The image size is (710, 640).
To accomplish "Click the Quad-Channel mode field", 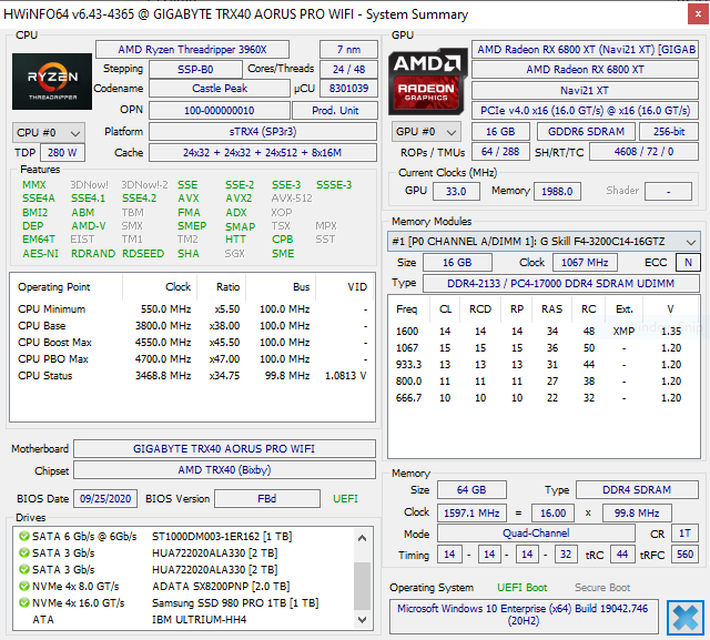I will click(x=536, y=534).
